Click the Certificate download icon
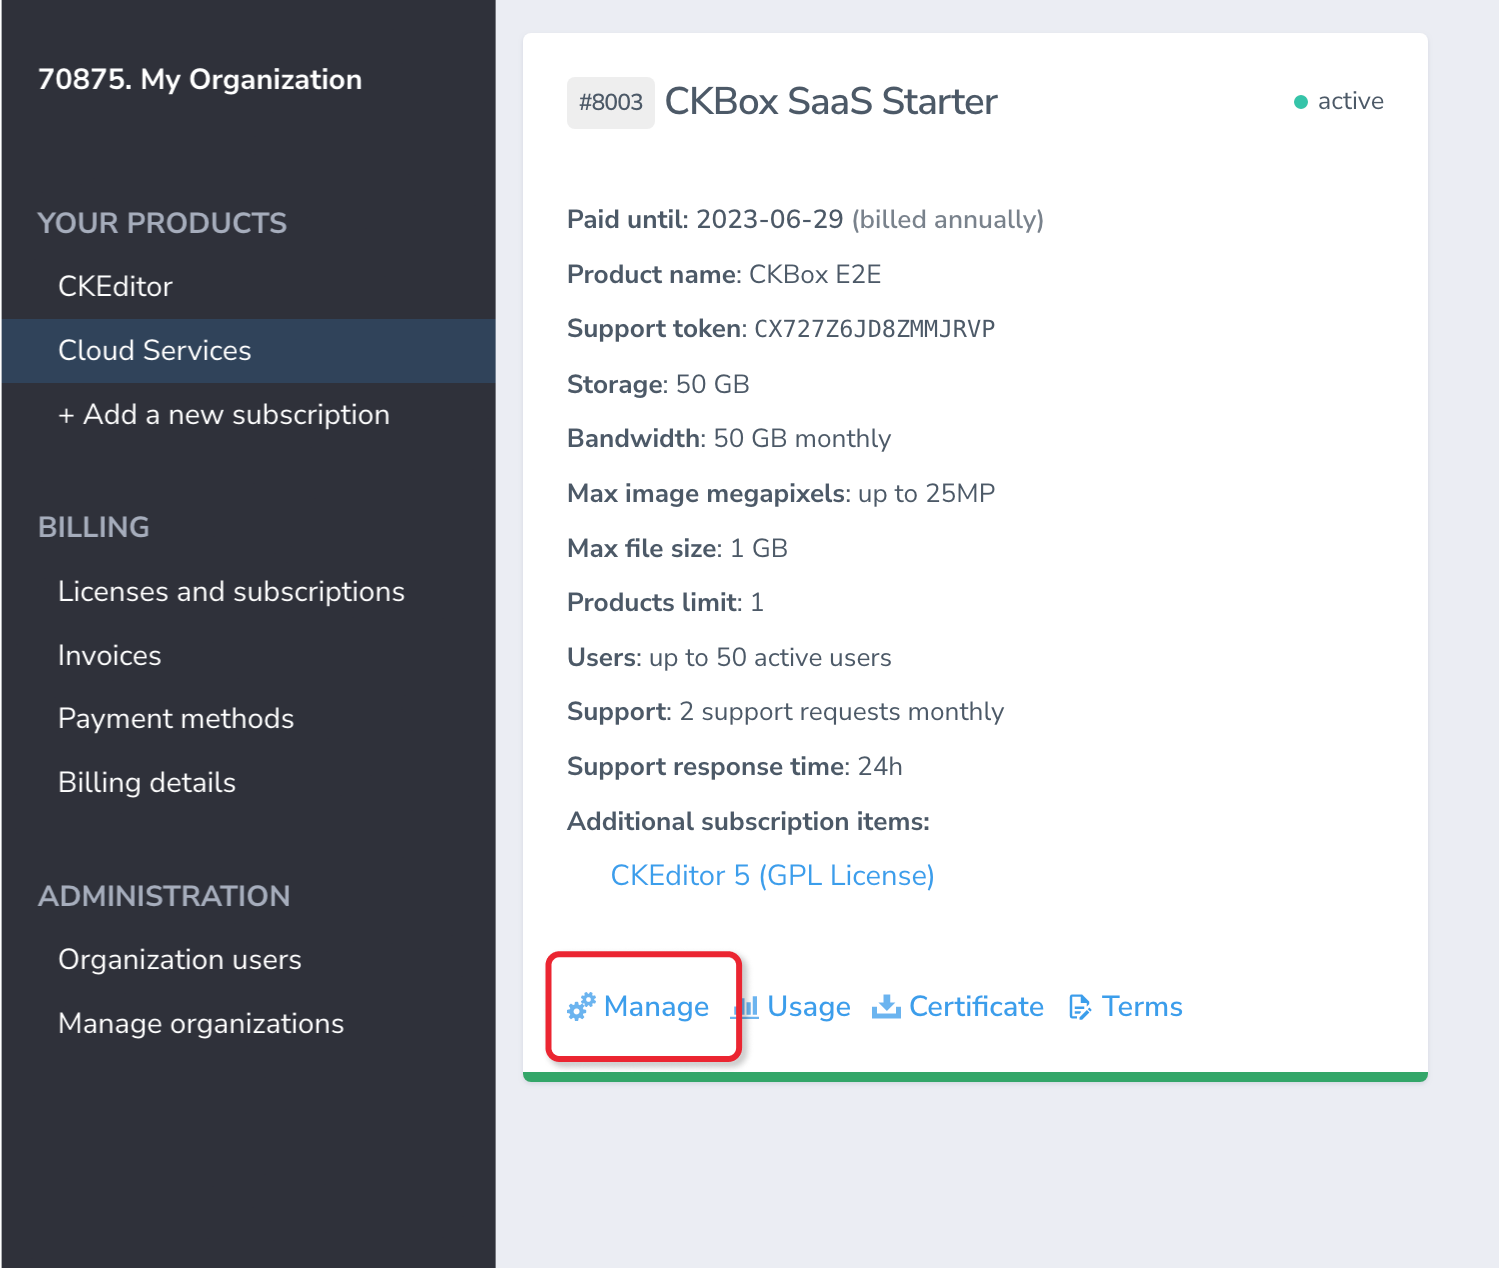Viewport: 1499px width, 1268px height. tap(886, 1007)
